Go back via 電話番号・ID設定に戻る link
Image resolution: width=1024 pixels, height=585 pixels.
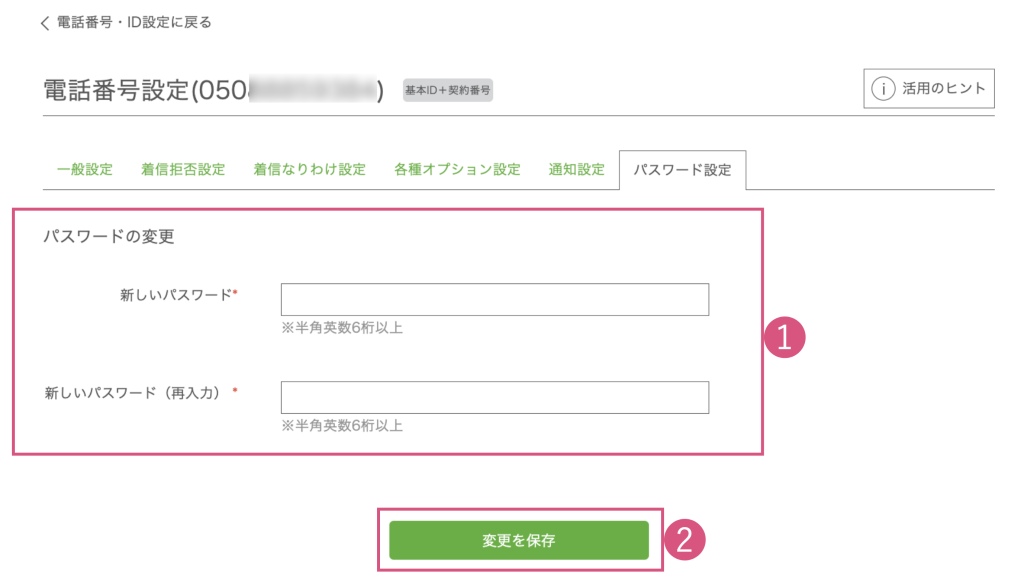pos(134,22)
